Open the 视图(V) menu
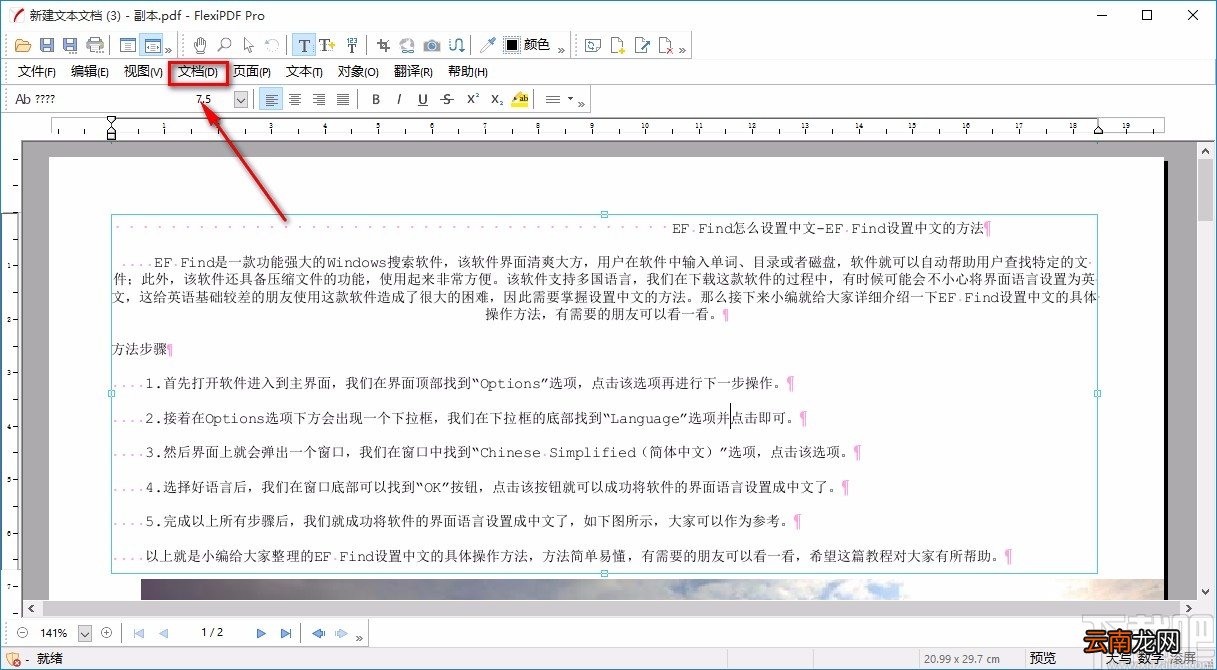This screenshot has width=1217, height=670. click(143, 72)
